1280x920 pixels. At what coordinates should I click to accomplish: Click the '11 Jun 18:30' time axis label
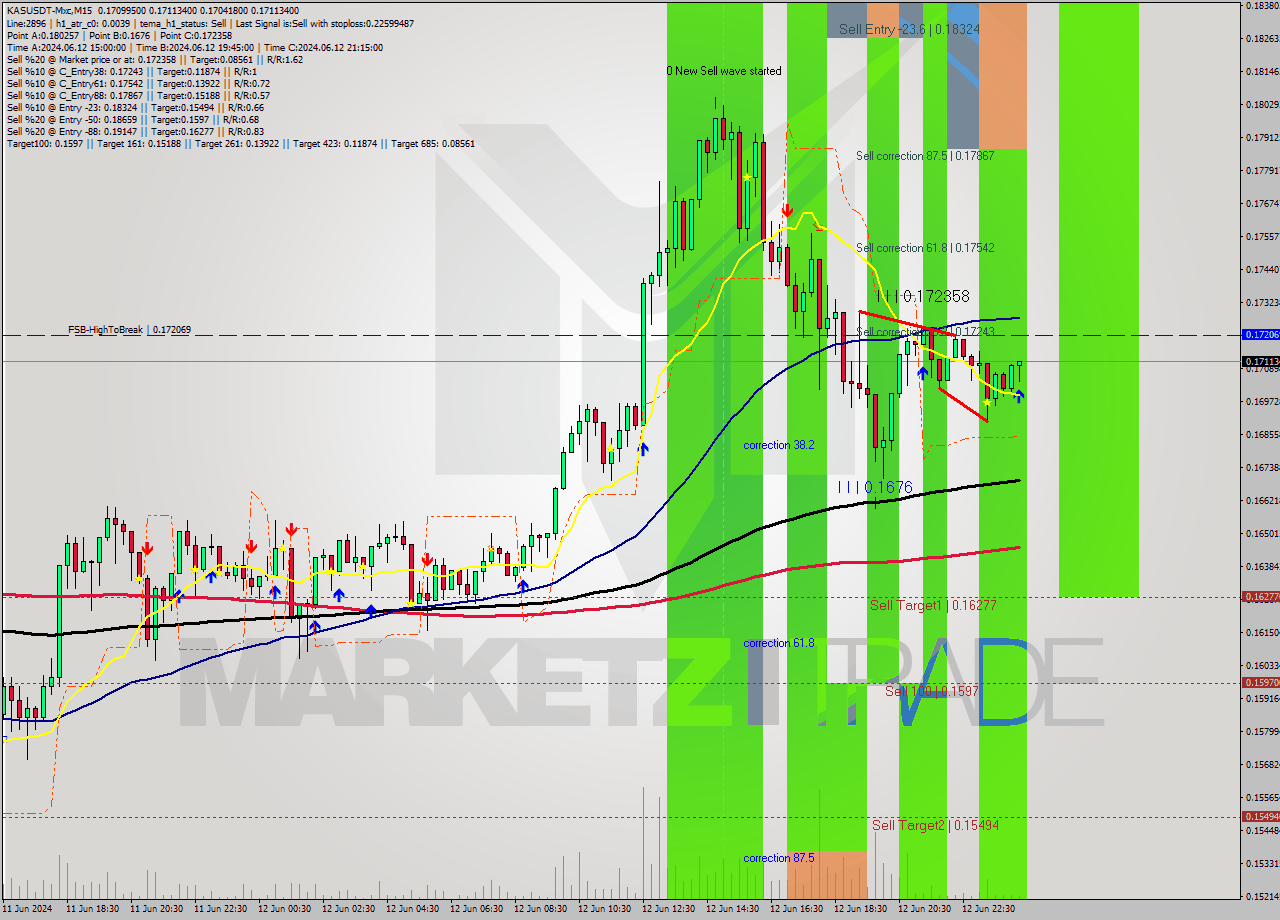tap(93, 910)
